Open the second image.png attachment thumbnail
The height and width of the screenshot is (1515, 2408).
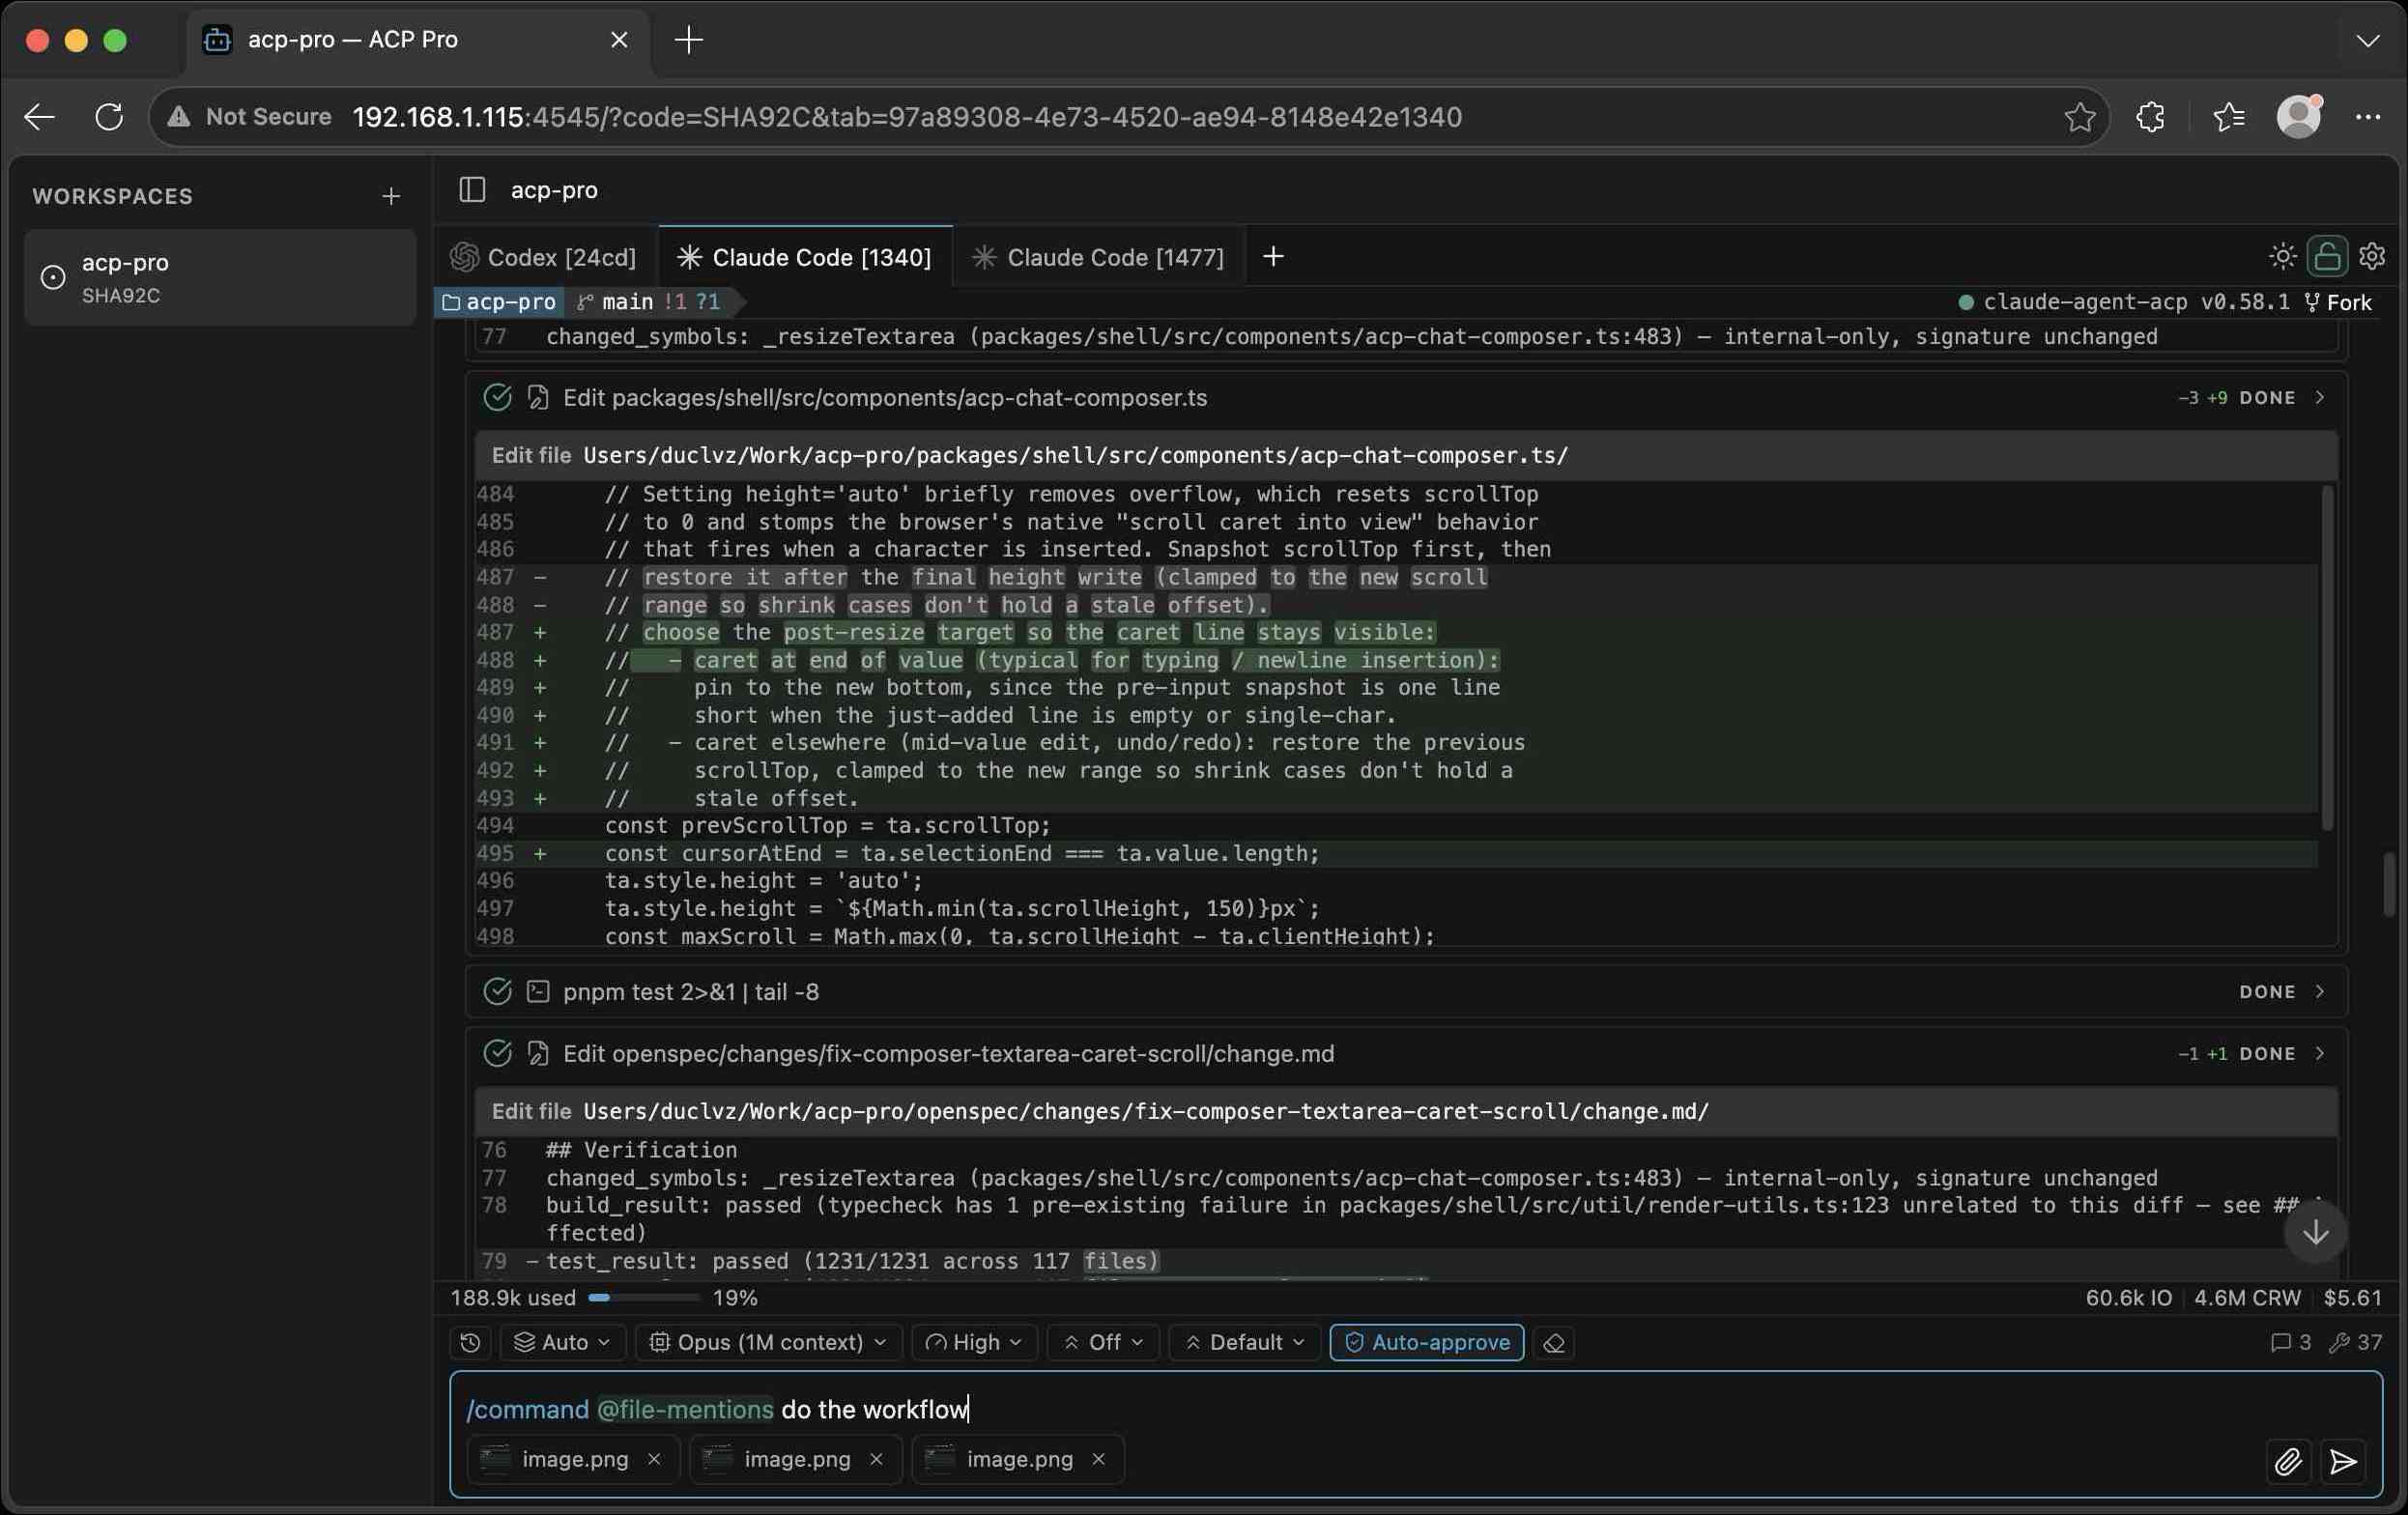pos(718,1459)
